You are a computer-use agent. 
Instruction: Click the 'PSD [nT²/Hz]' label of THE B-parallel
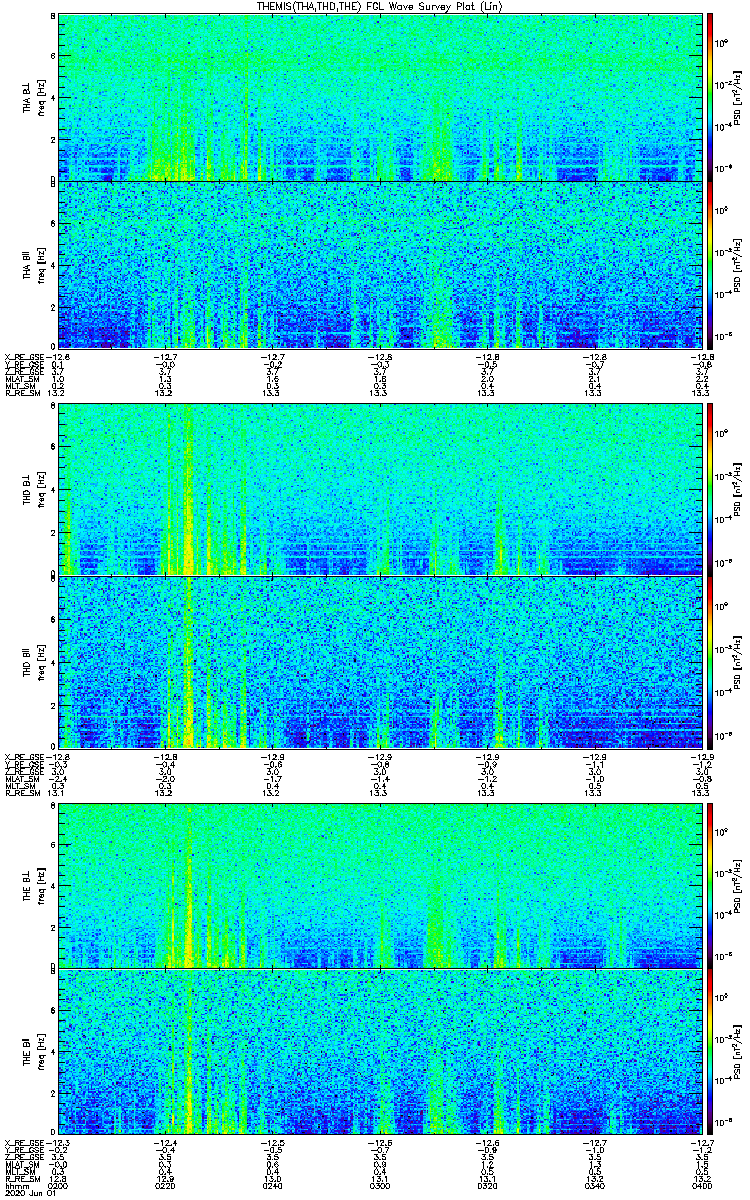(737, 1052)
